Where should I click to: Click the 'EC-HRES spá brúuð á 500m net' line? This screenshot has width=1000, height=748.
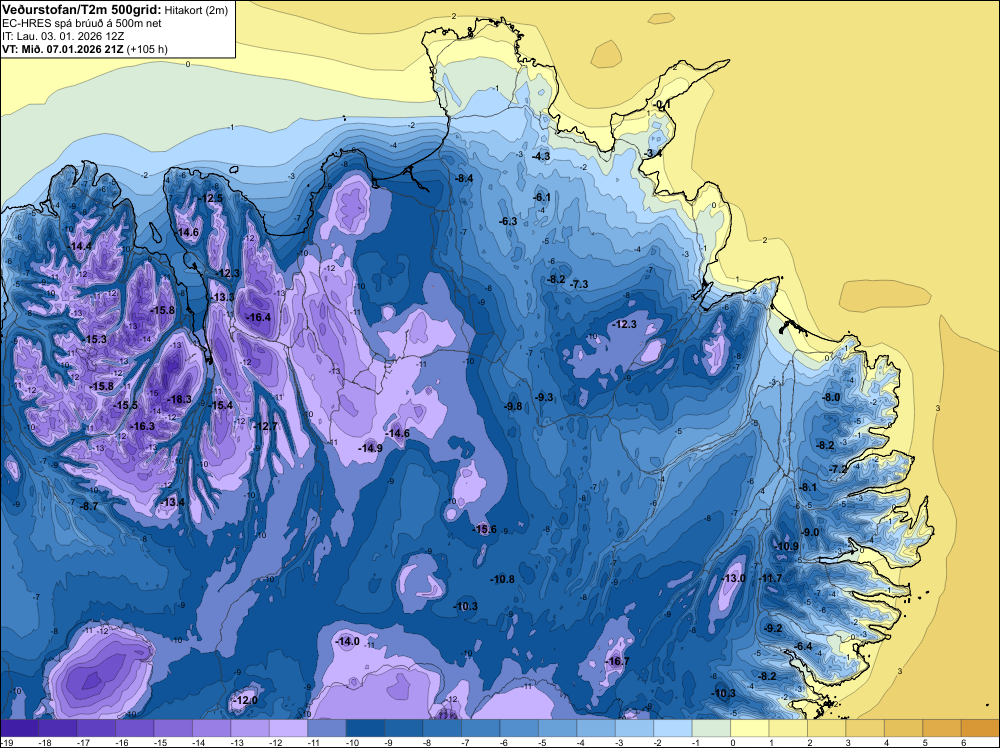[82, 23]
